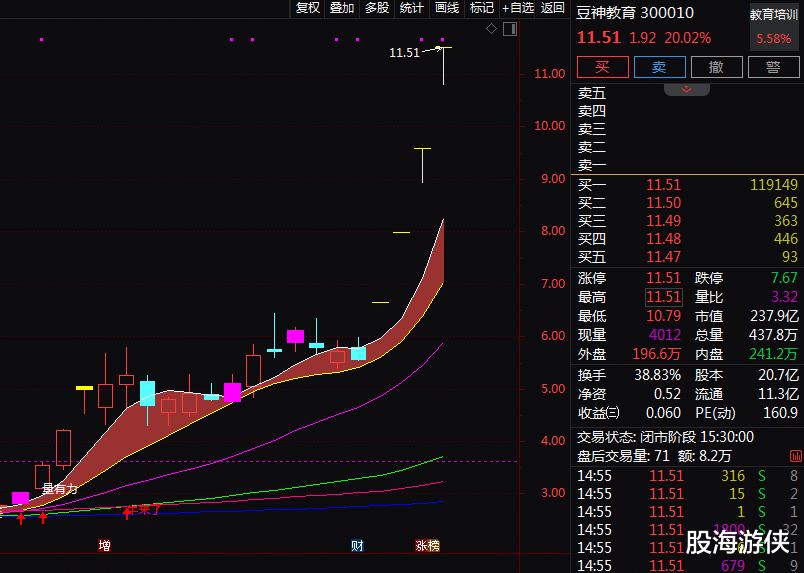This screenshot has height=573, width=804.
Task: Click the 返回 back button
Action: point(553,8)
